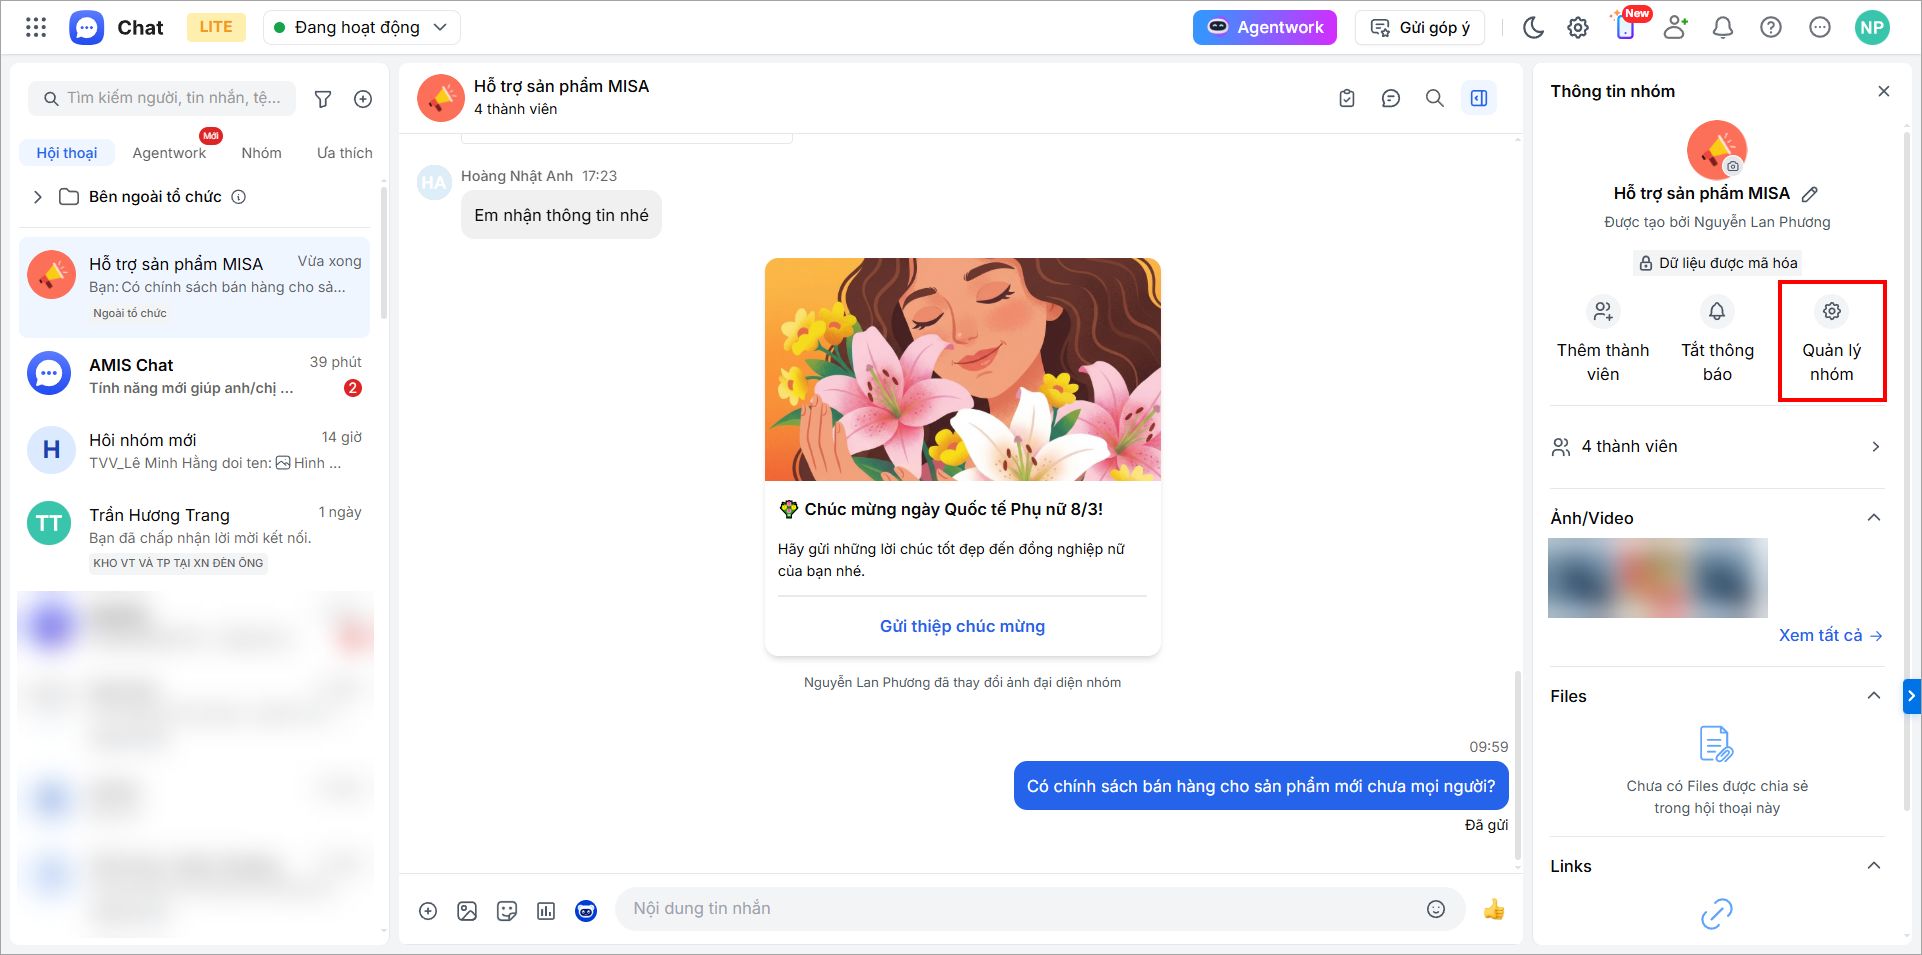Click the chat title Hỗ trợ sản phẩm MISA in header
This screenshot has width=1922, height=955.
(x=561, y=86)
